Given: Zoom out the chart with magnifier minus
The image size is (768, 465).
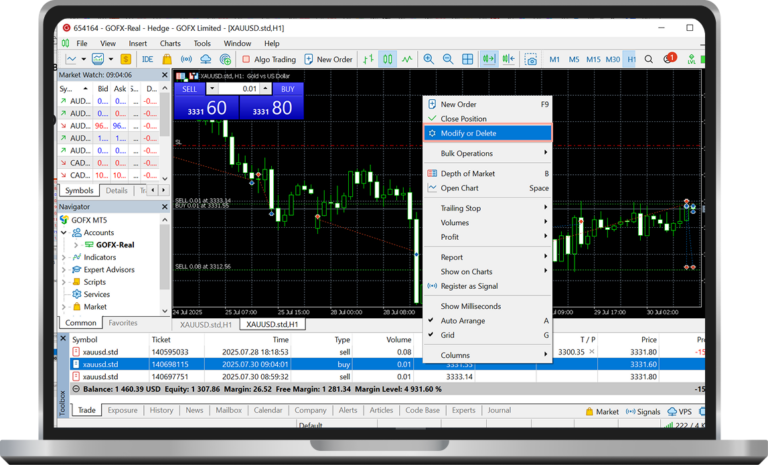Looking at the screenshot, I should click(448, 59).
